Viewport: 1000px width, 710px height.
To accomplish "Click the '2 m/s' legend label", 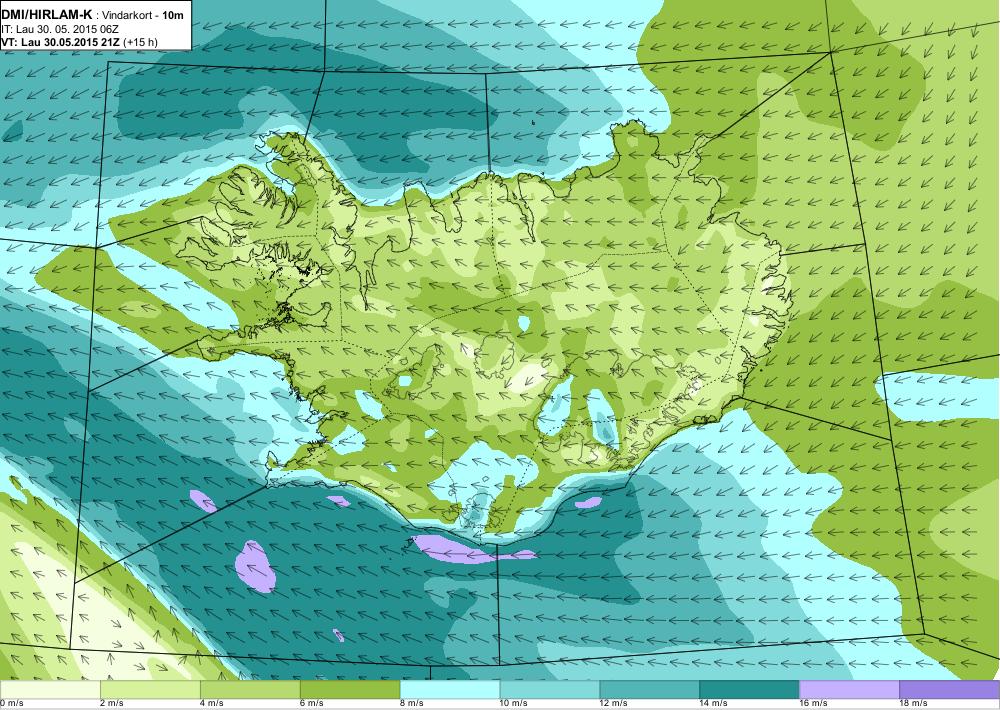I will point(112,704).
